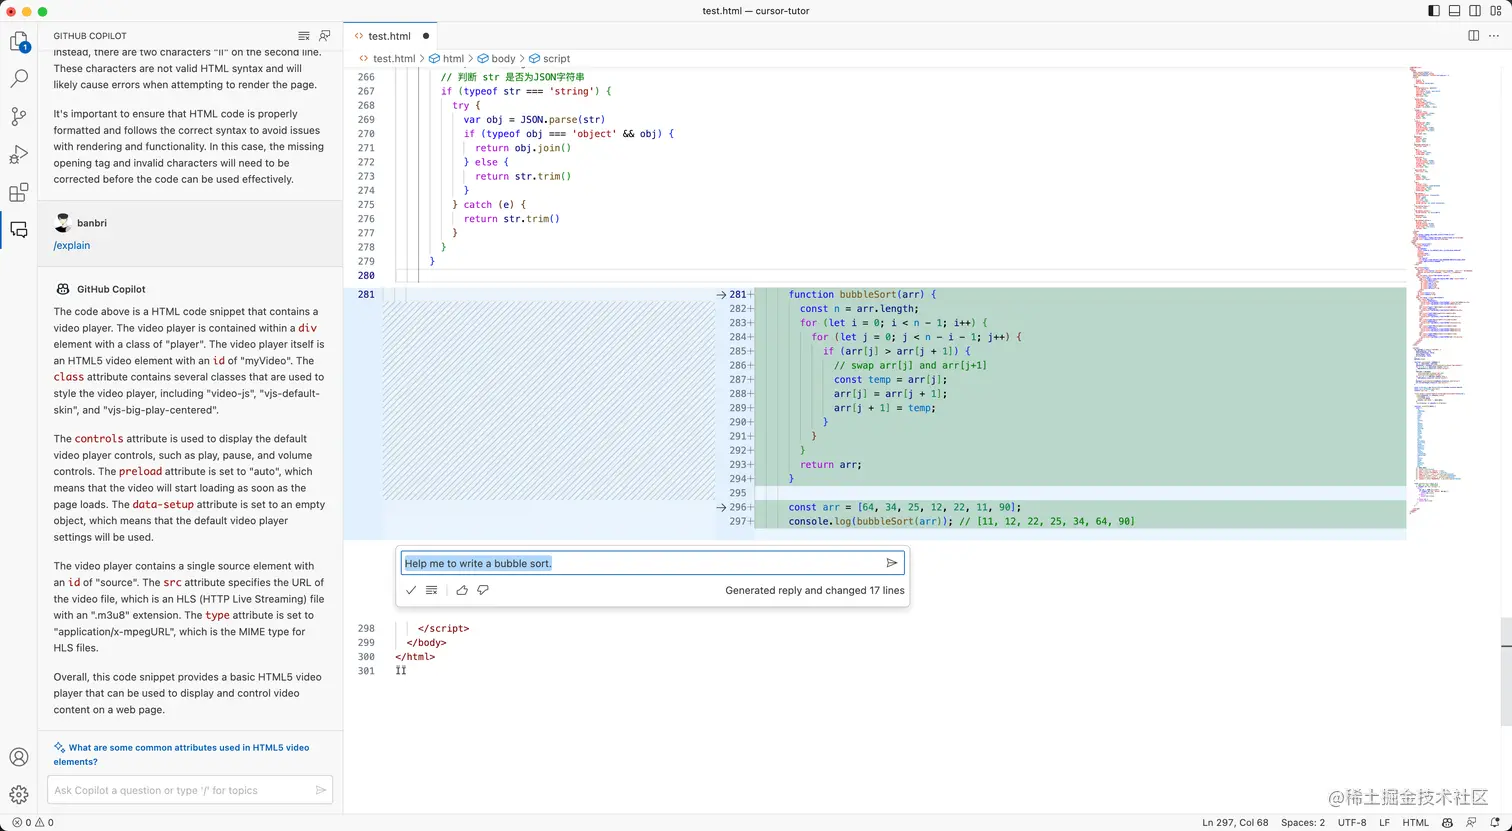
Task: Click the Customize Layout icon
Action: coord(1497,11)
